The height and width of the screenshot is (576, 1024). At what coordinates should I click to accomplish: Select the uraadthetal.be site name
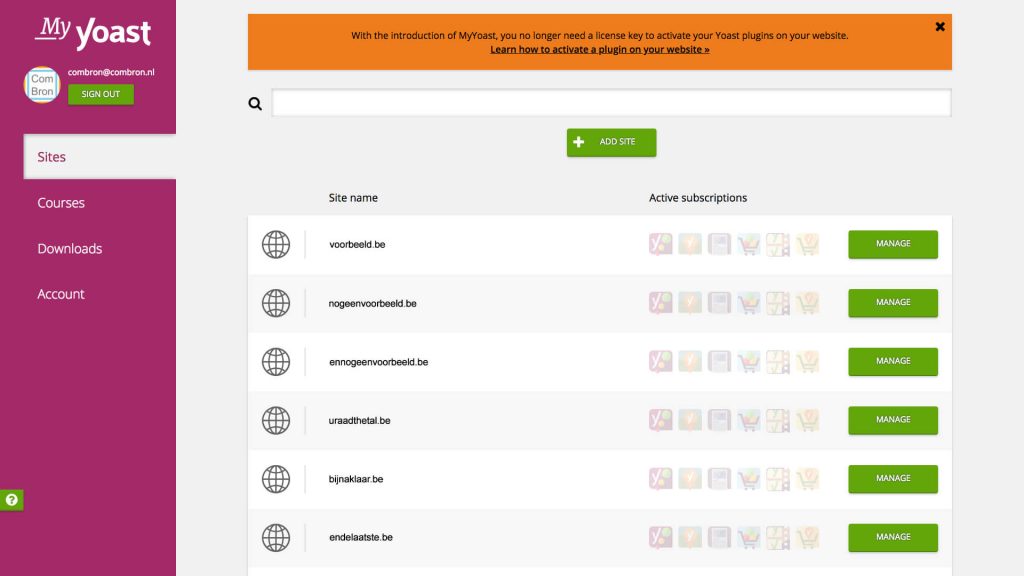click(x=359, y=421)
